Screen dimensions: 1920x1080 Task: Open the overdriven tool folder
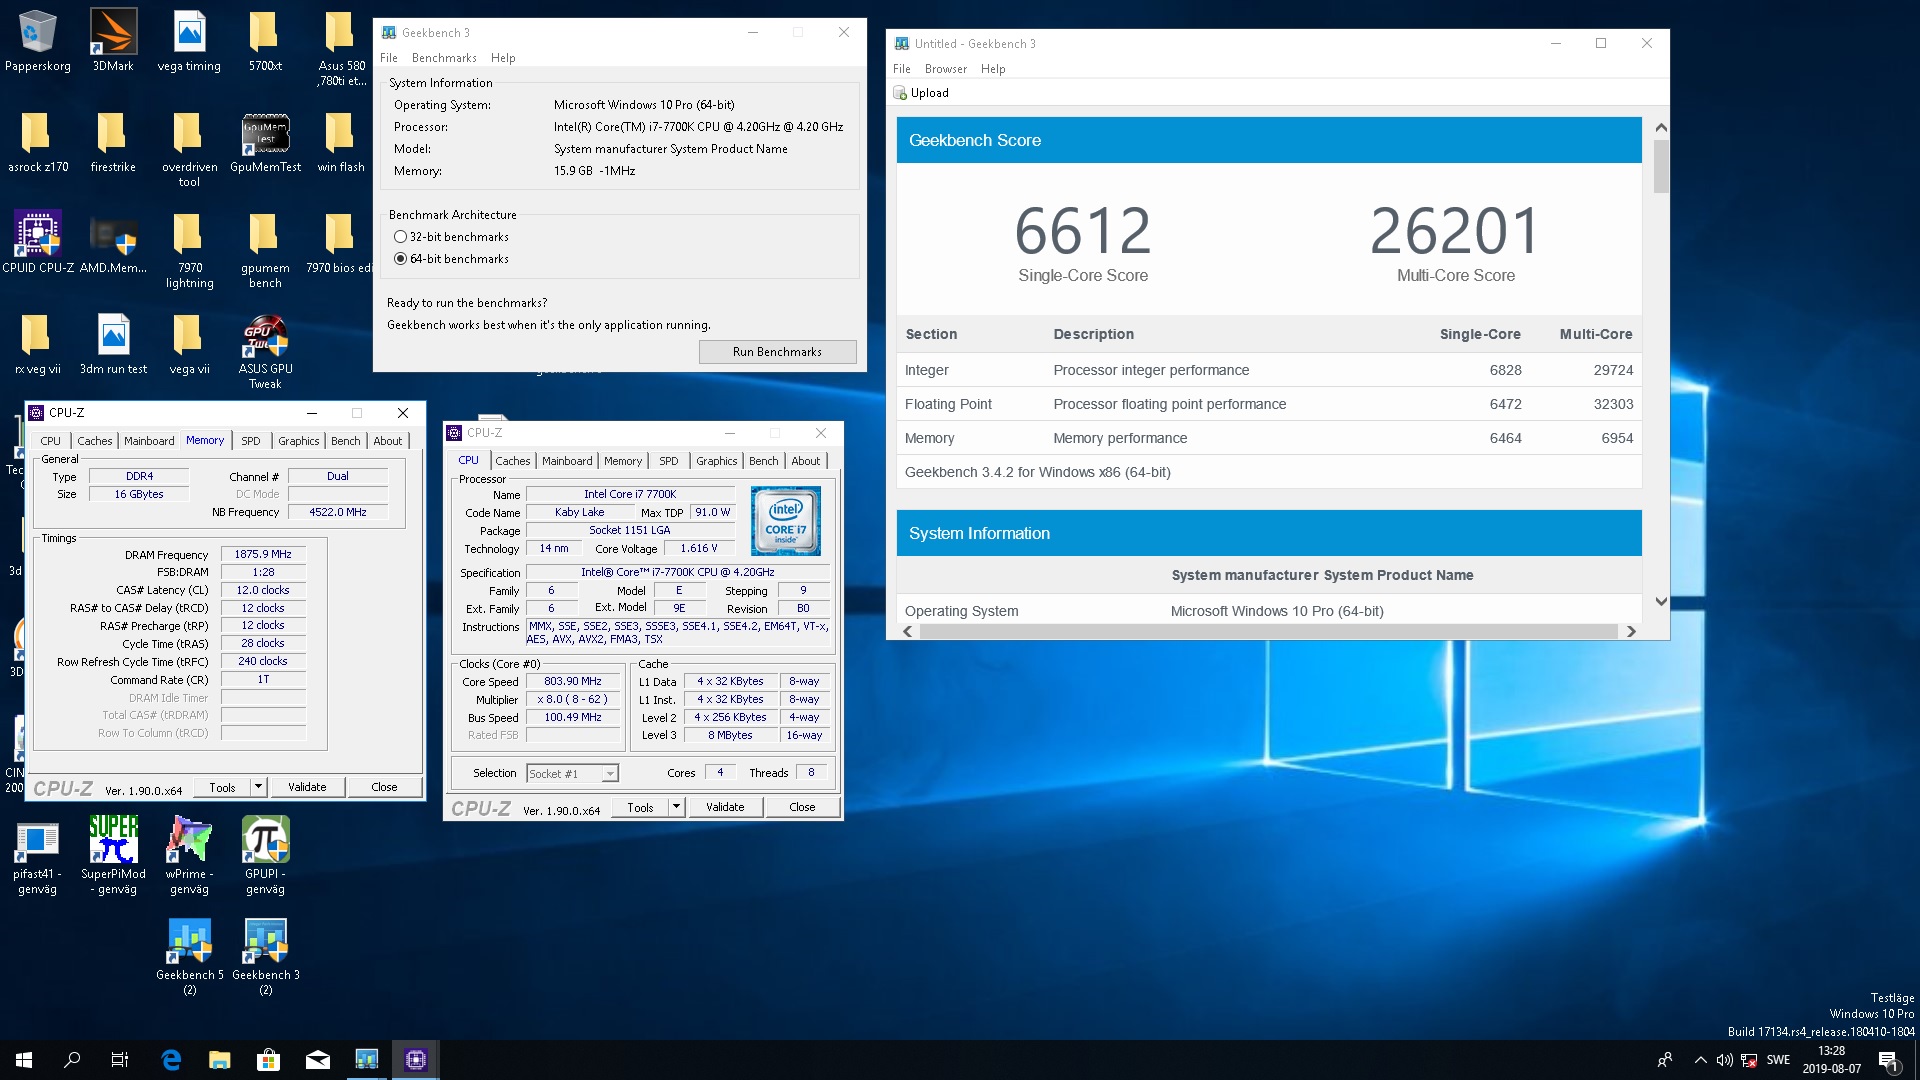[x=189, y=149]
